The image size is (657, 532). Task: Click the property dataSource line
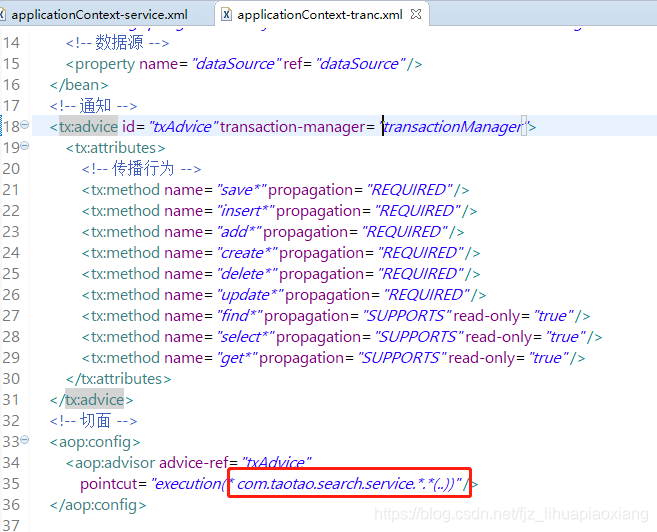tap(244, 64)
